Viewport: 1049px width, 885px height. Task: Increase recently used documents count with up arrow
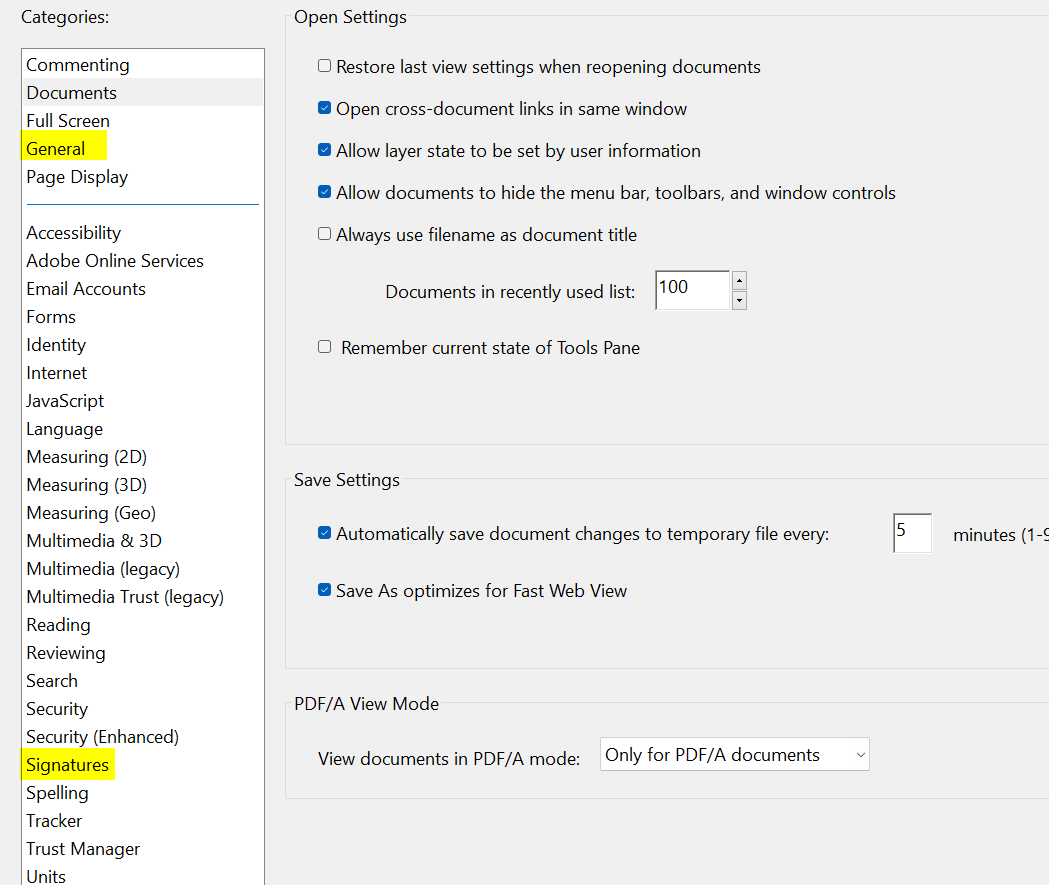[x=739, y=280]
